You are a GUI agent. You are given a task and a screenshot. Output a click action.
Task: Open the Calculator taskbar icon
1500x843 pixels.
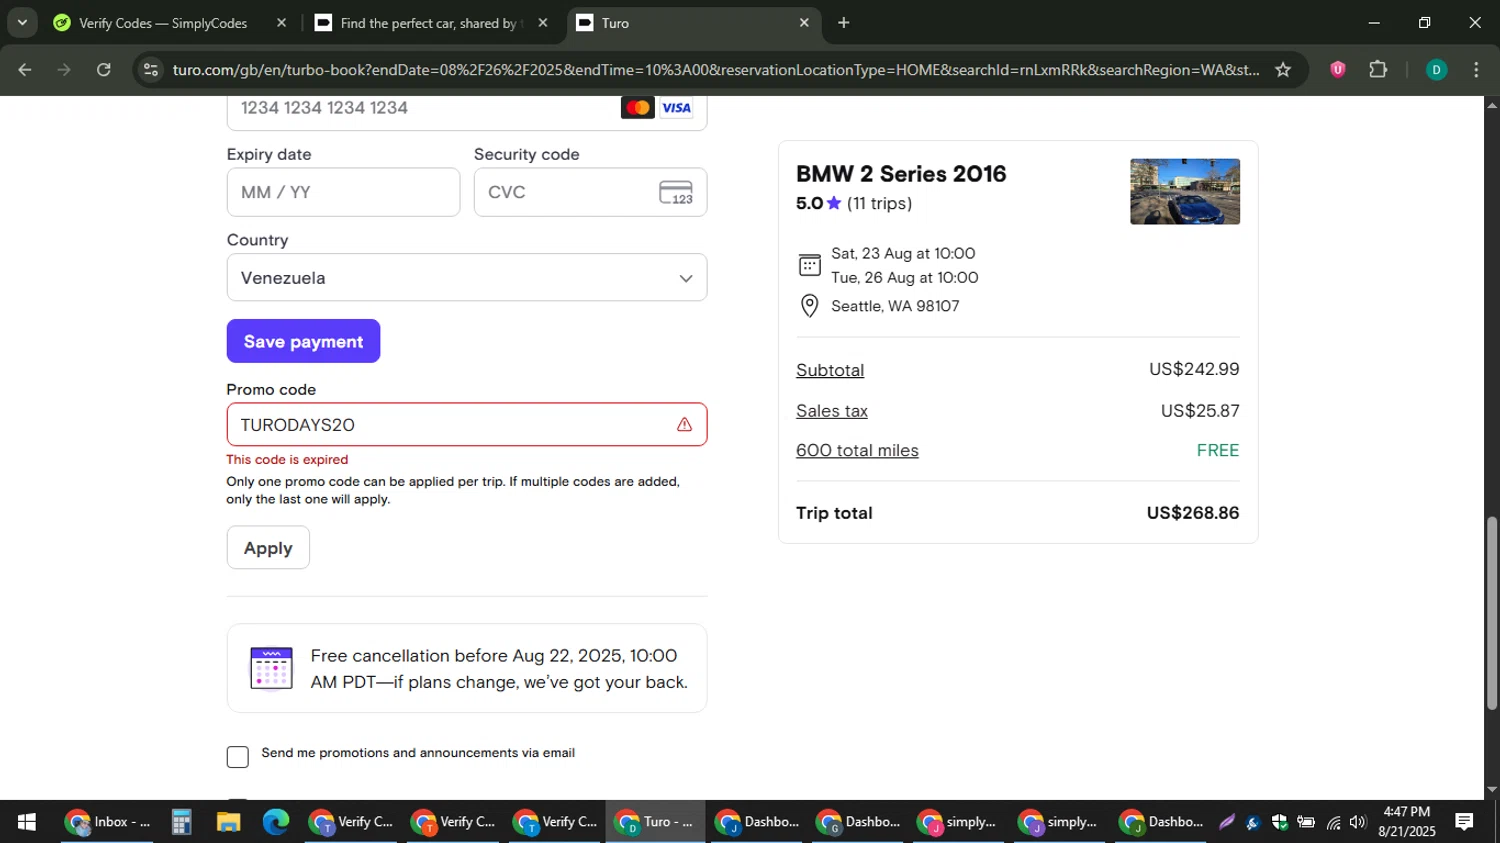(x=181, y=822)
